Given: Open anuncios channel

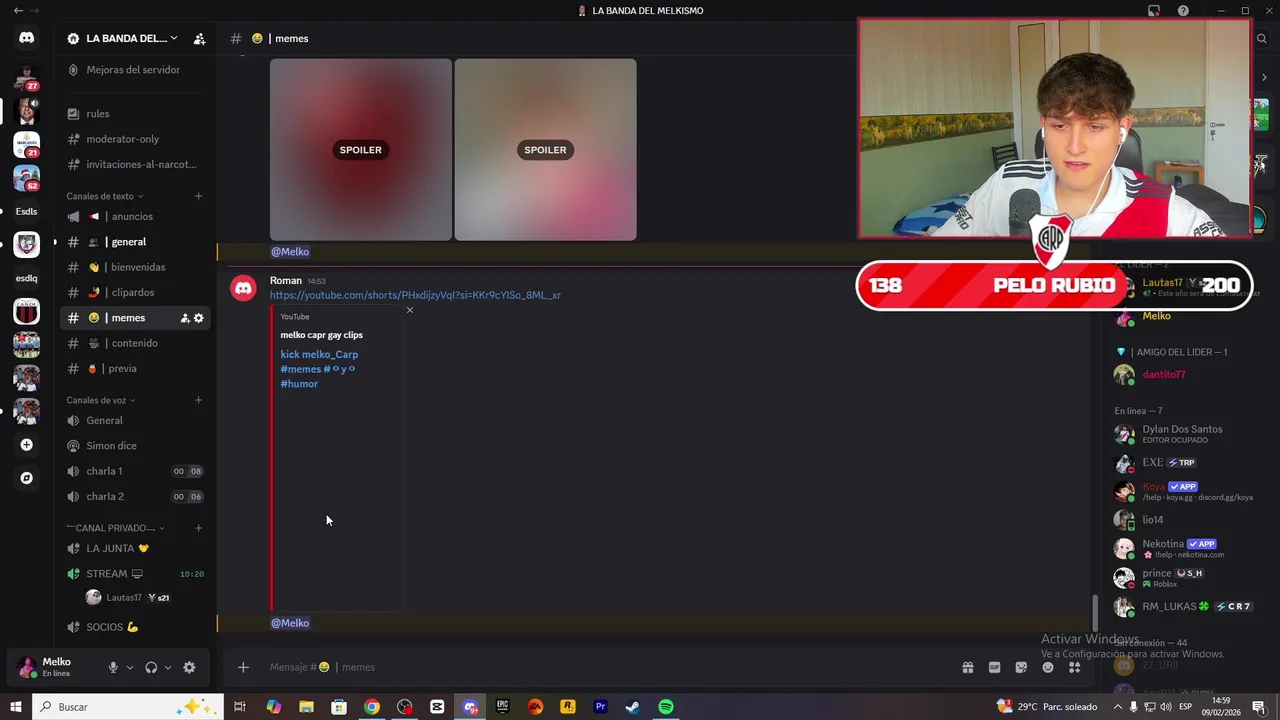Looking at the screenshot, I should 133,217.
